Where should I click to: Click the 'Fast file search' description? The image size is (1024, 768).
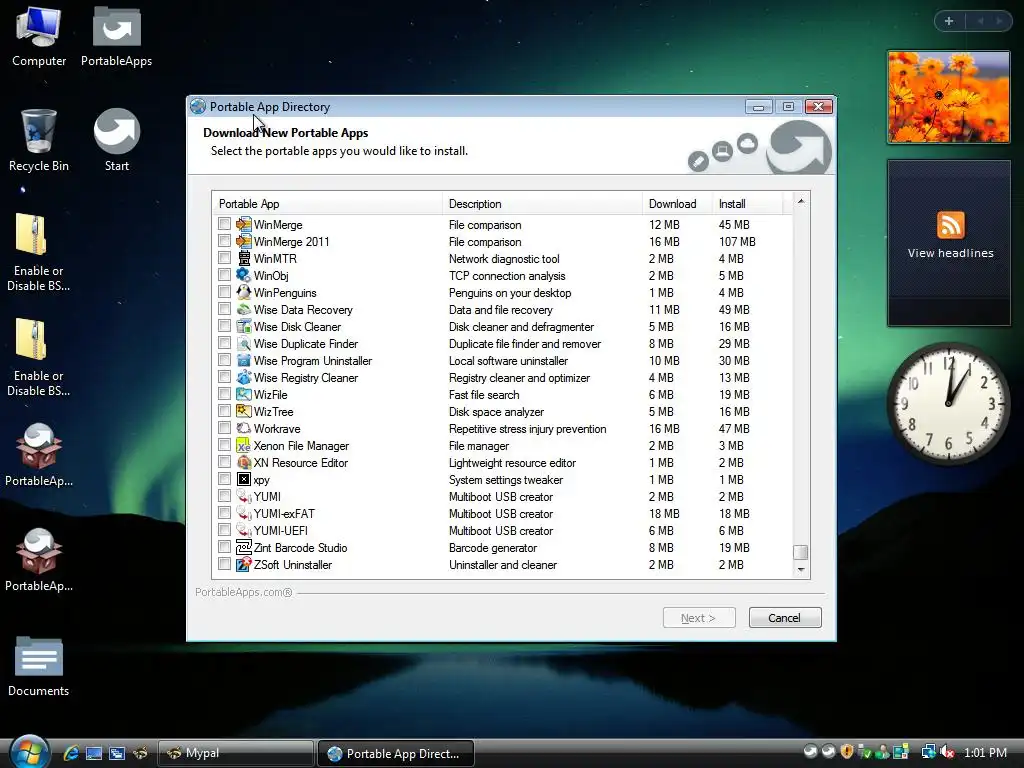(x=484, y=394)
